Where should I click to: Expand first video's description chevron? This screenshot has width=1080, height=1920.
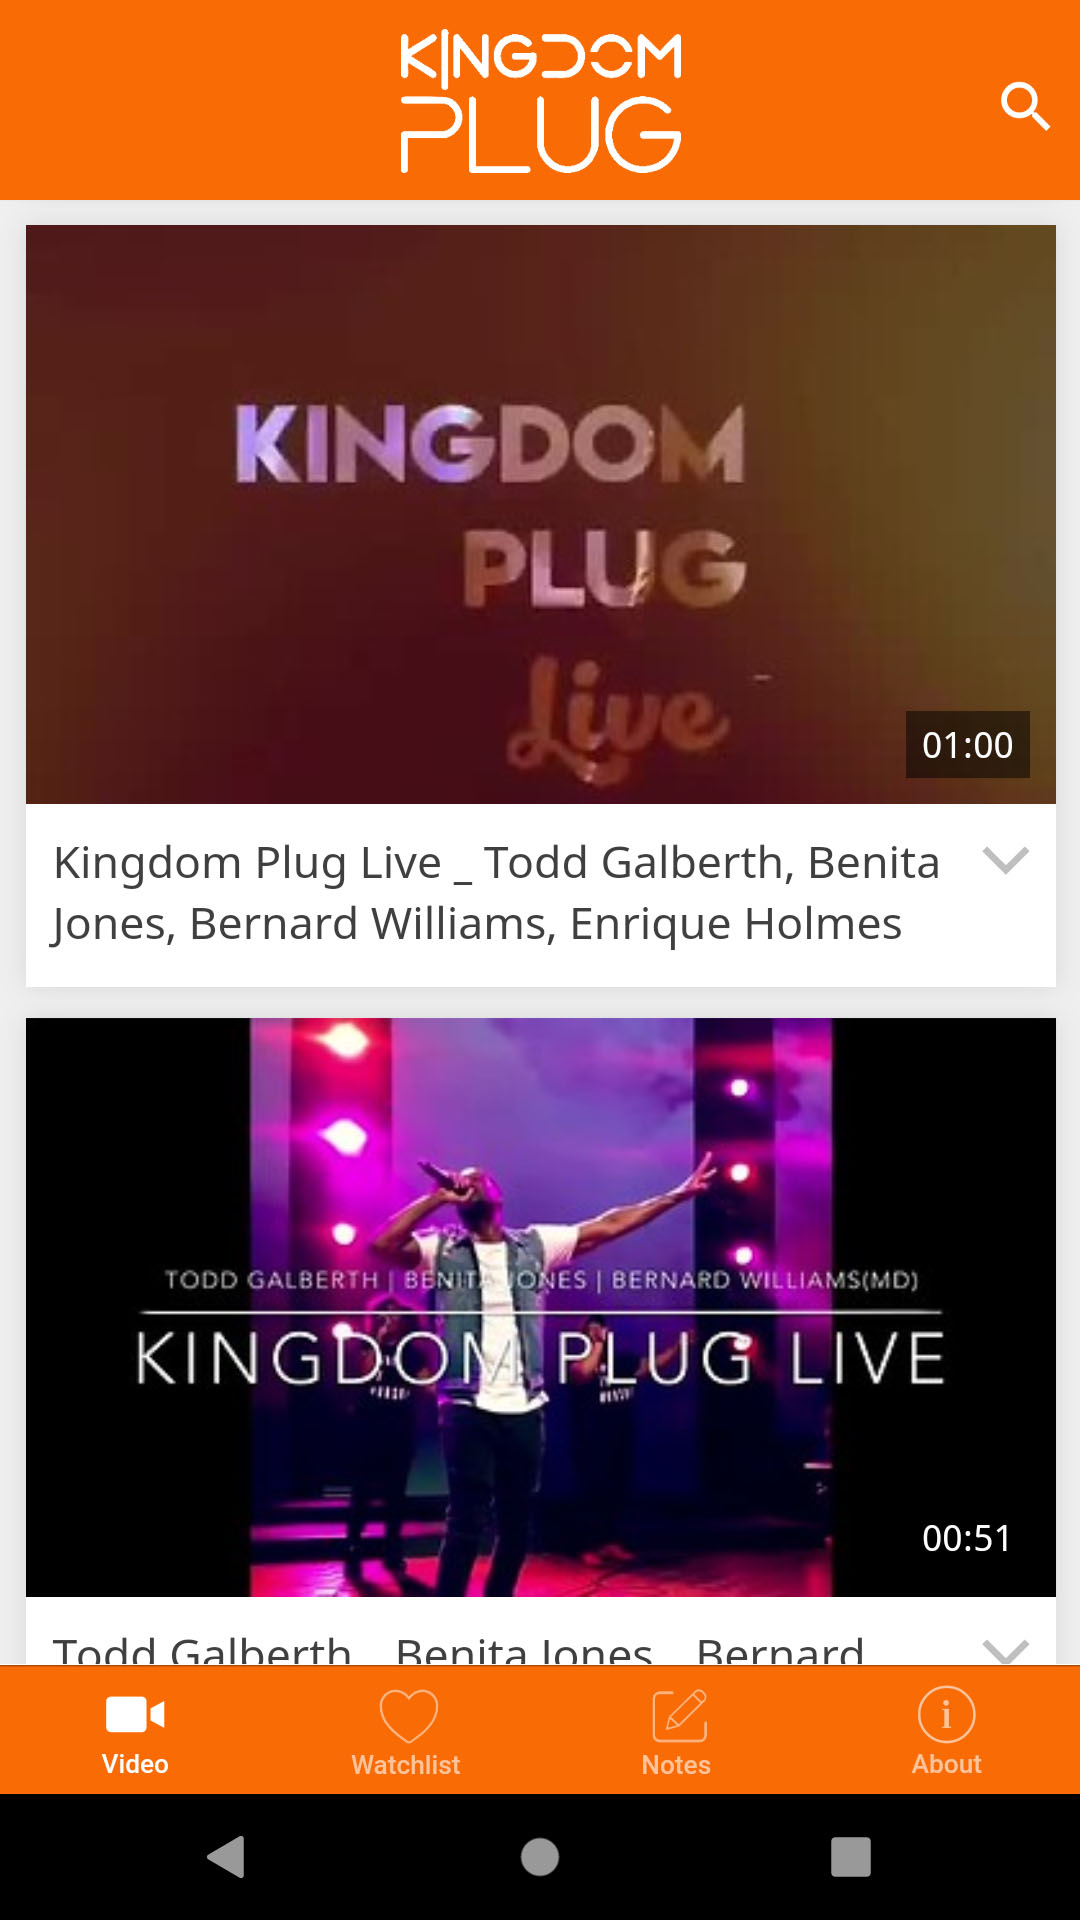coord(1005,860)
